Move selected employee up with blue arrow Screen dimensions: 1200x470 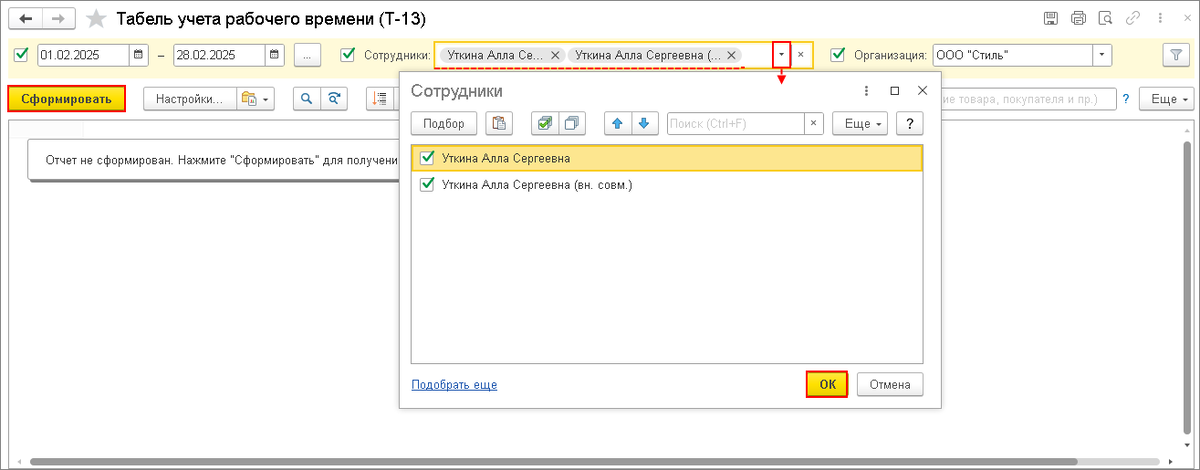pos(617,124)
